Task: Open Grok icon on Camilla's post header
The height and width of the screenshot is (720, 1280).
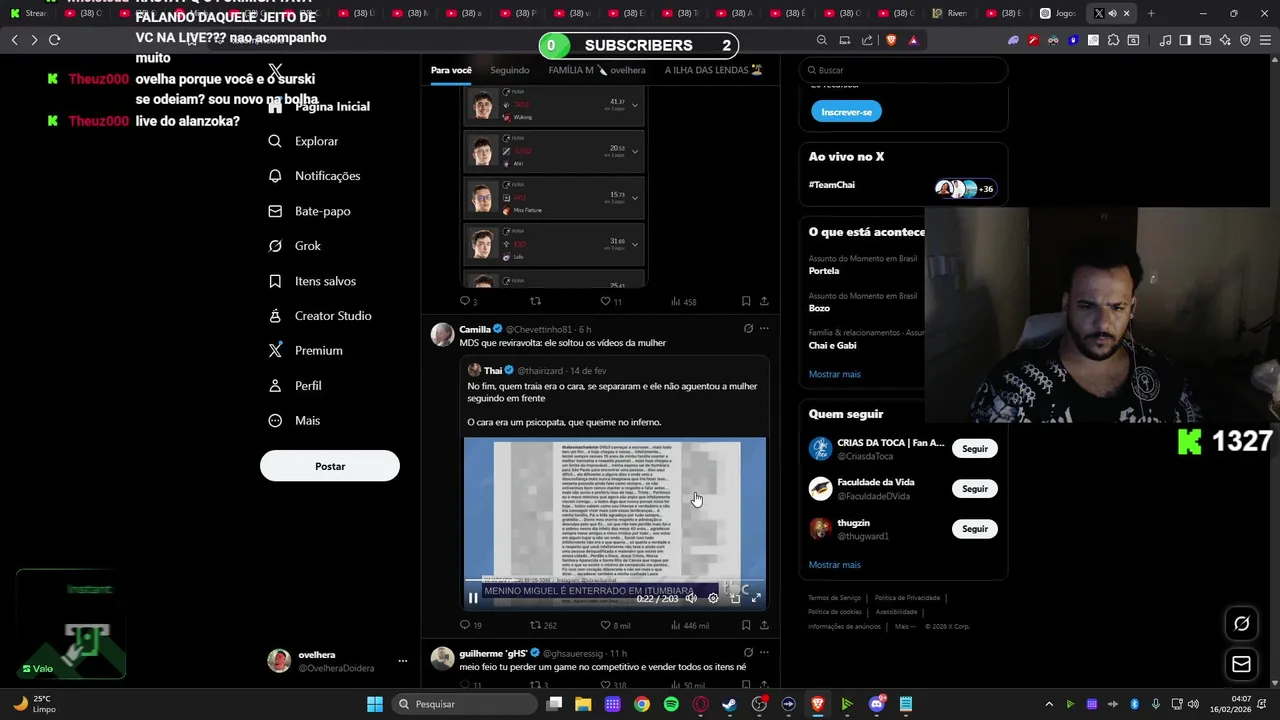Action: click(748, 328)
